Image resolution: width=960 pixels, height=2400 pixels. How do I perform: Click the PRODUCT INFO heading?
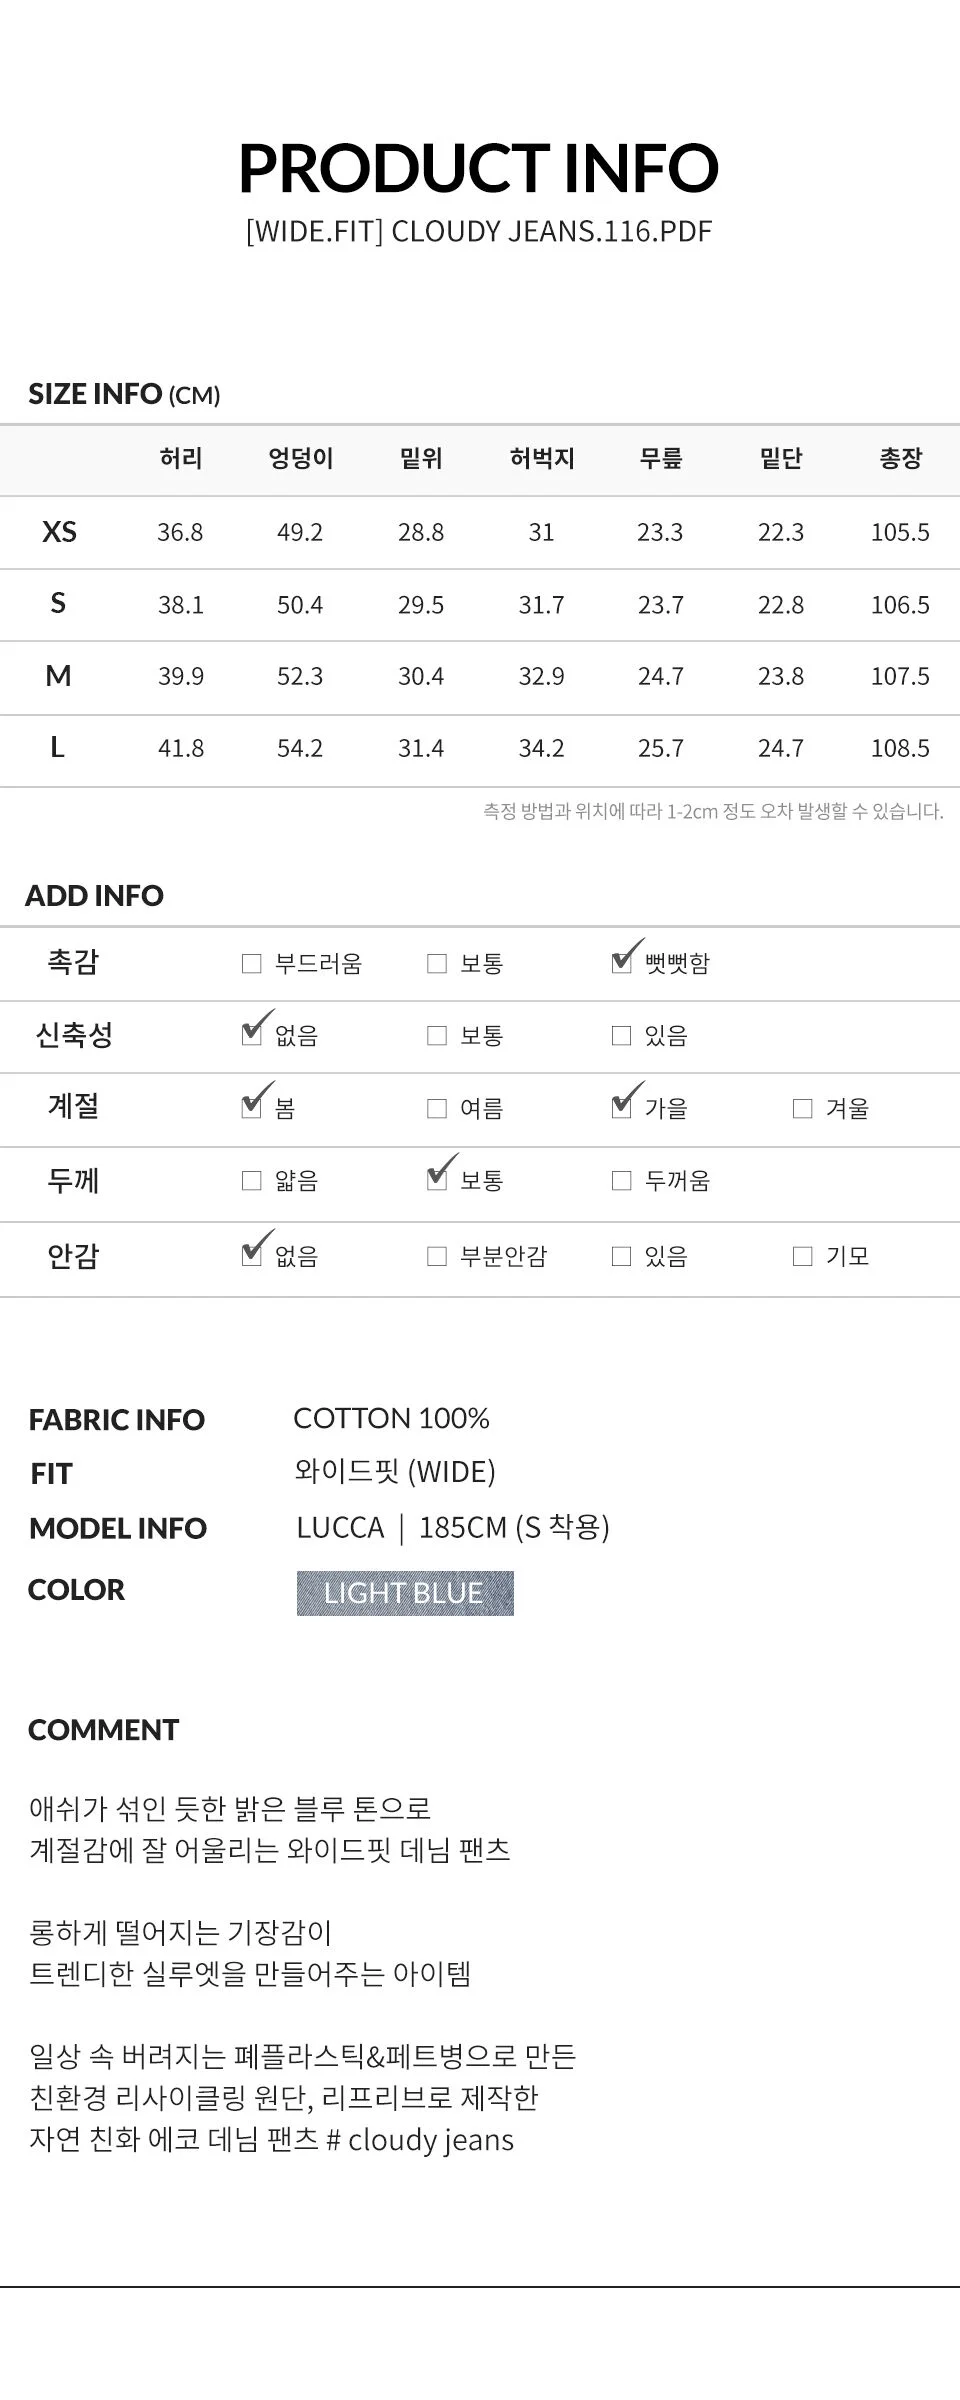(x=479, y=167)
